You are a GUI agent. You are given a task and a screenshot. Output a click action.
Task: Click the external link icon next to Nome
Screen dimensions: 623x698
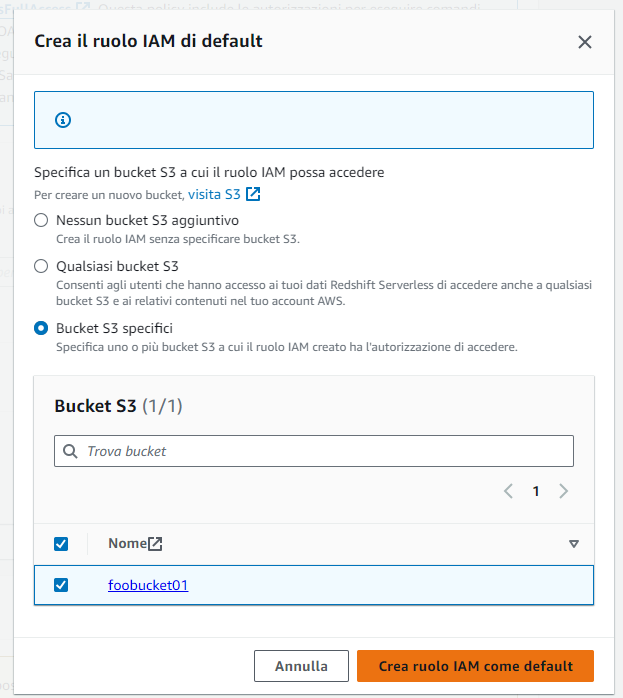tap(155, 544)
